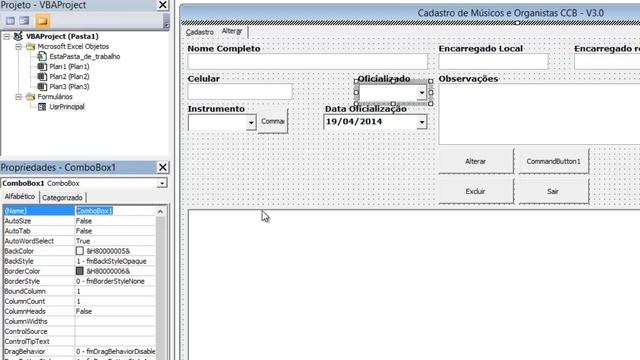Collapse the VBAProject (Pasta1) tree node
The height and width of the screenshot is (360, 640).
tap(6, 36)
